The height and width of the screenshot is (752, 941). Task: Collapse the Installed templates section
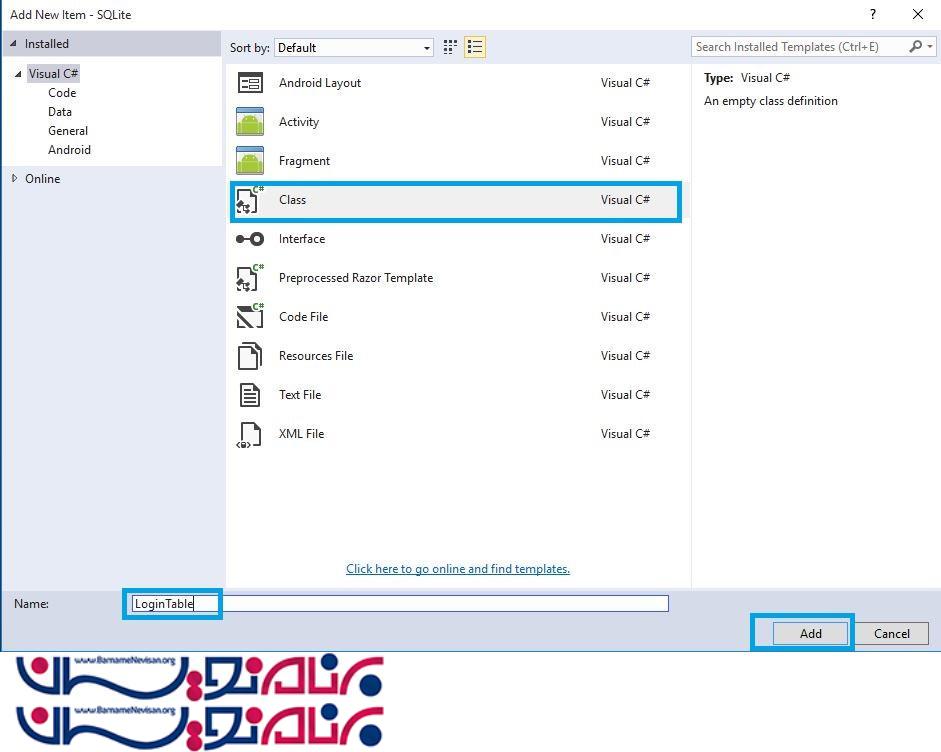point(13,44)
